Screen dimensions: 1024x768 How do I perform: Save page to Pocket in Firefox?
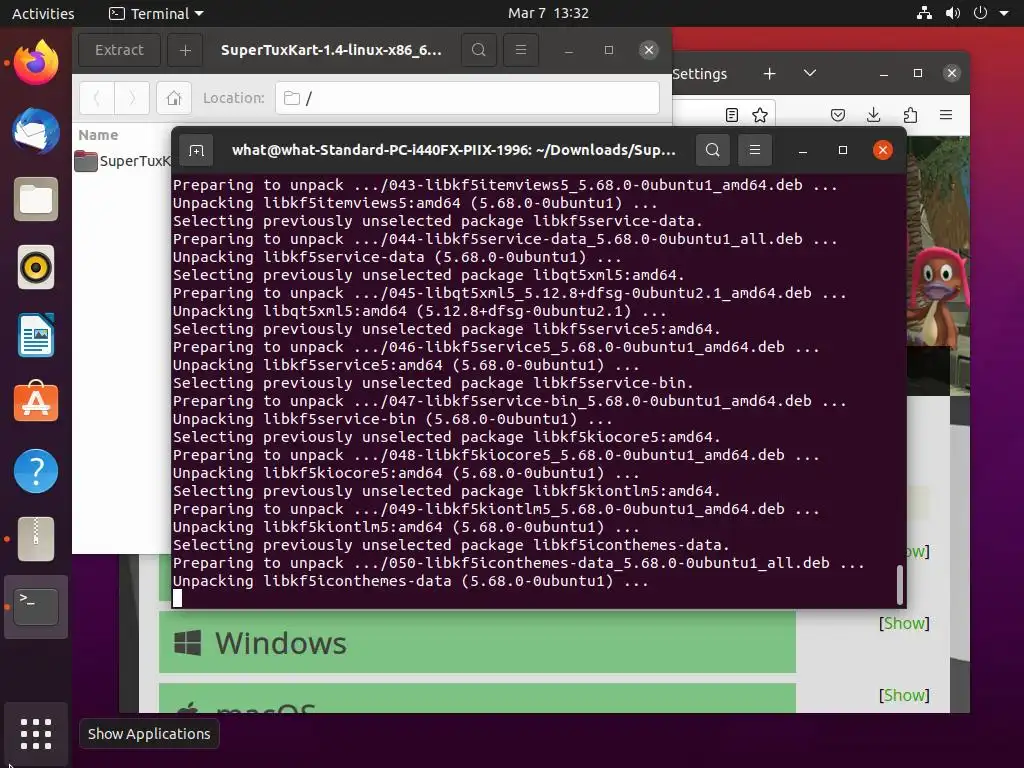pyautogui.click(x=838, y=116)
